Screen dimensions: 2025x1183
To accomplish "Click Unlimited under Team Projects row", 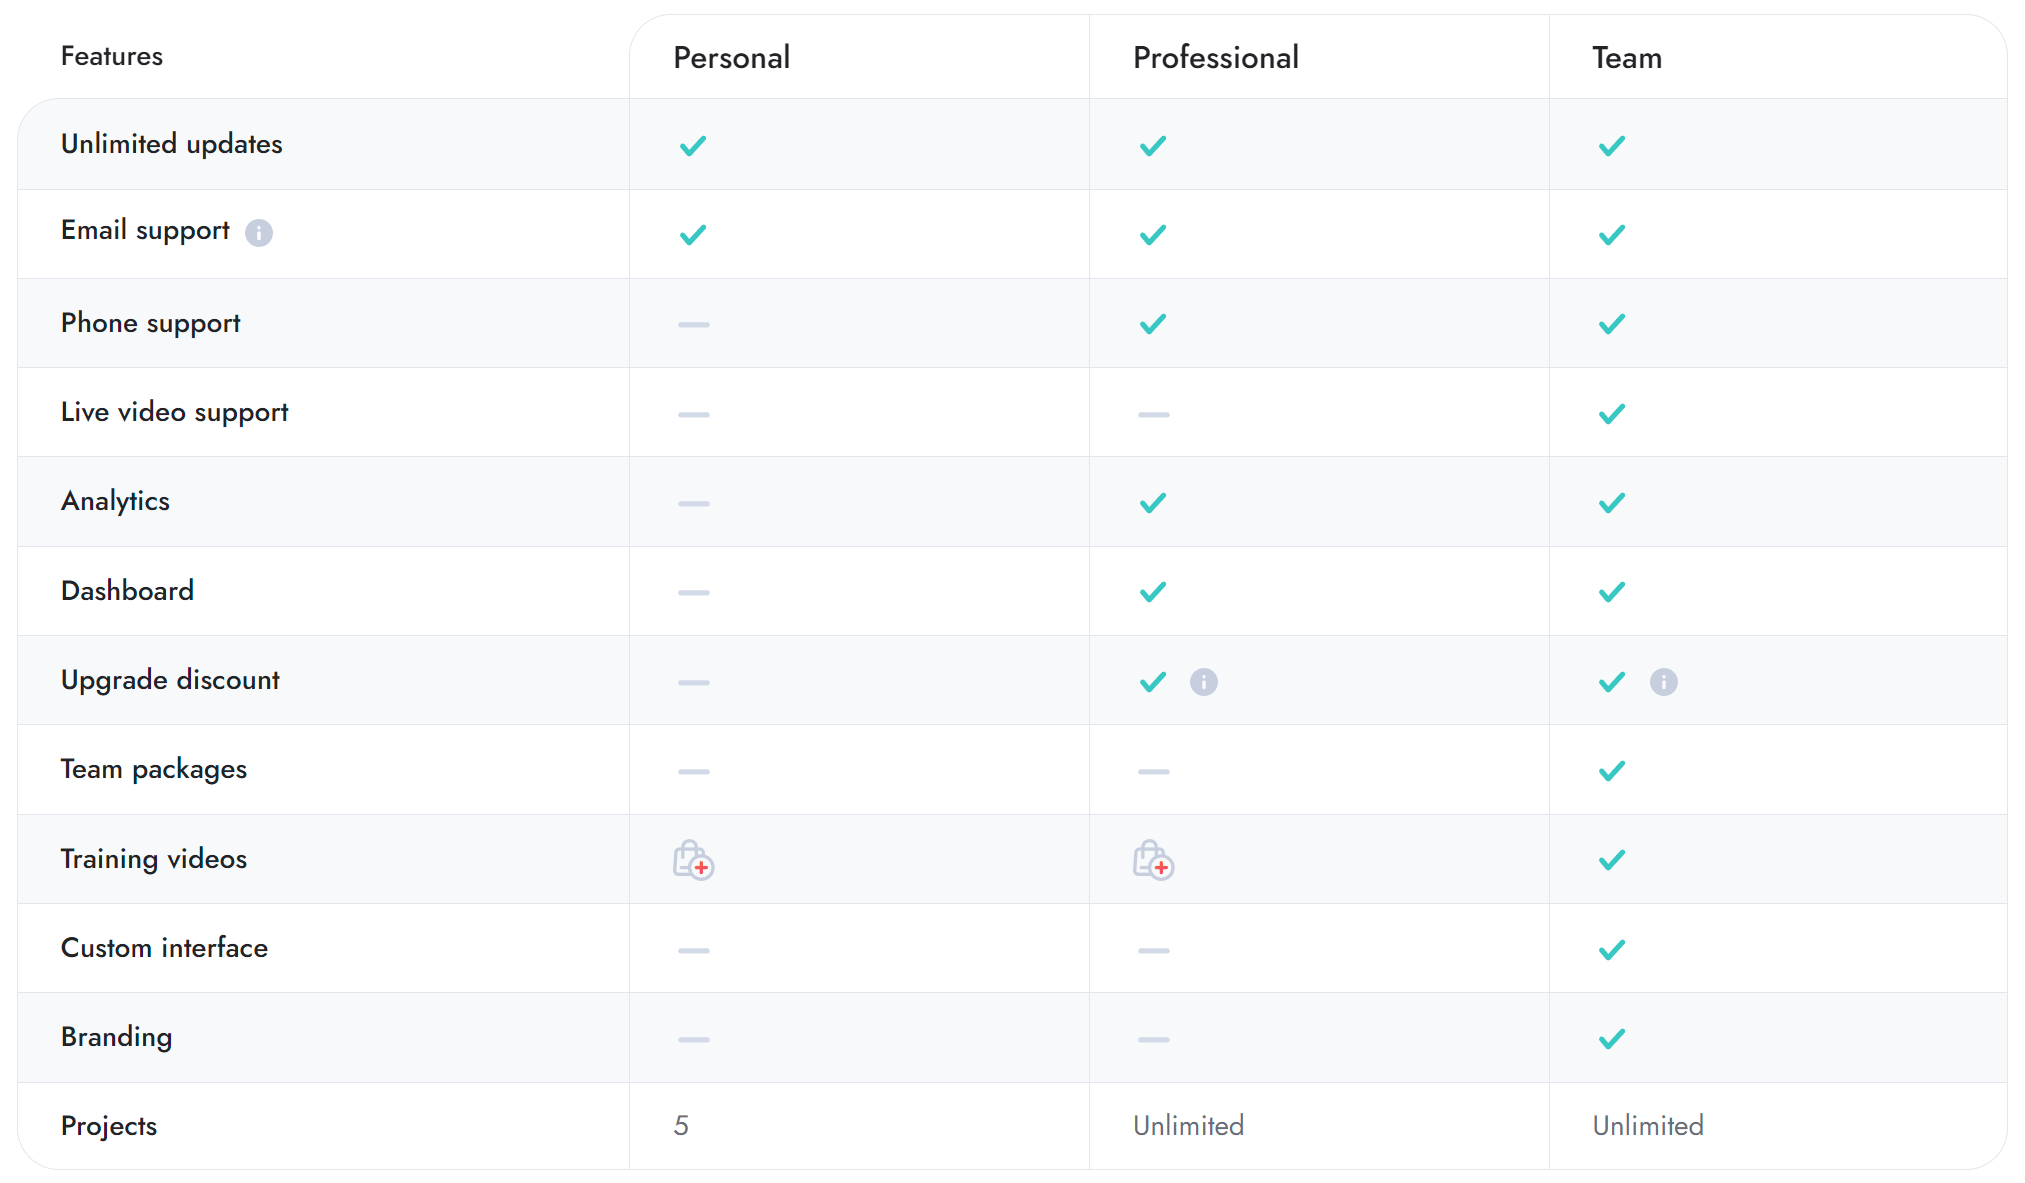I will 1647,1125.
